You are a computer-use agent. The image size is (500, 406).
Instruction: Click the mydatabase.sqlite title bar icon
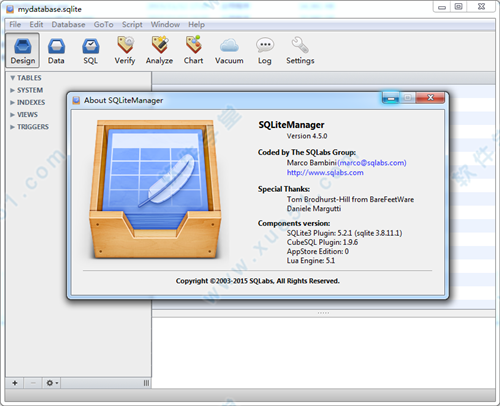[x=10, y=9]
